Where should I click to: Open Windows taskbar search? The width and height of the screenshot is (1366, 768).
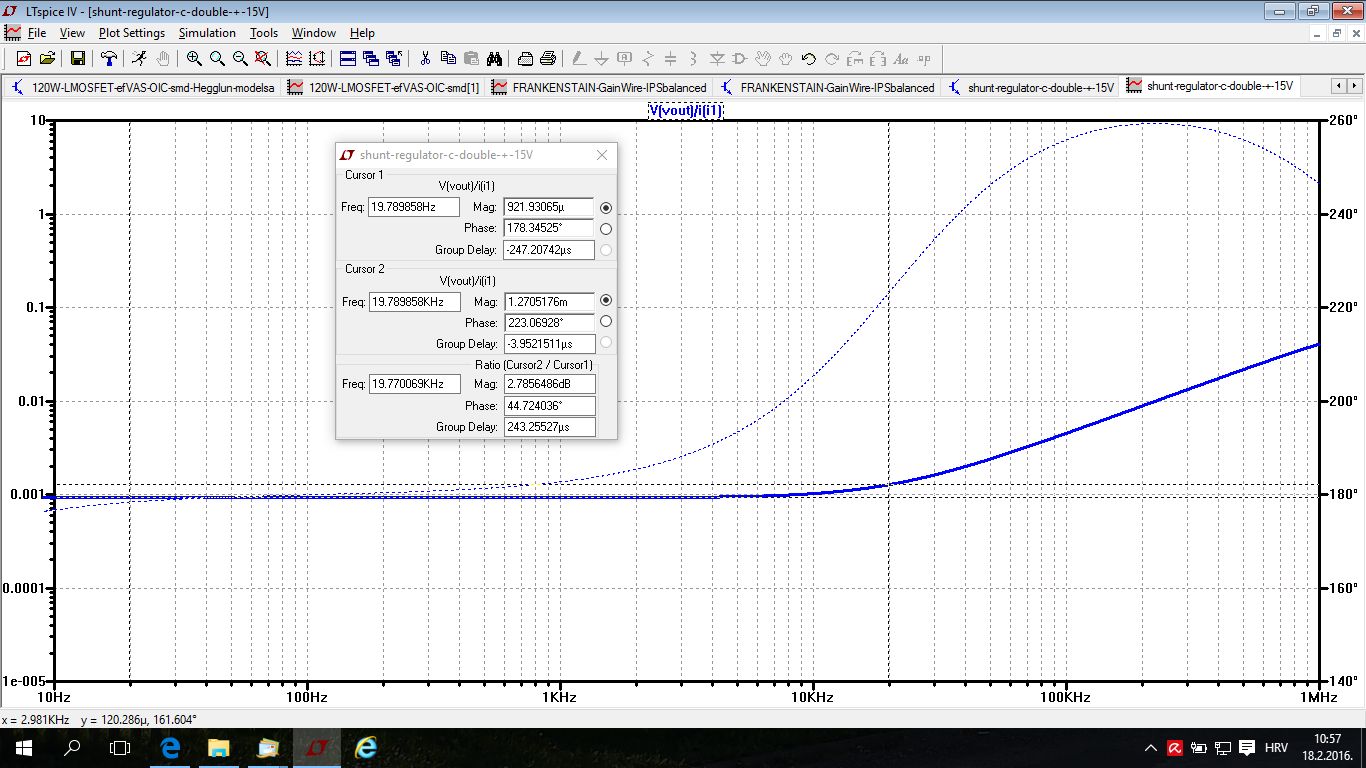[x=72, y=747]
